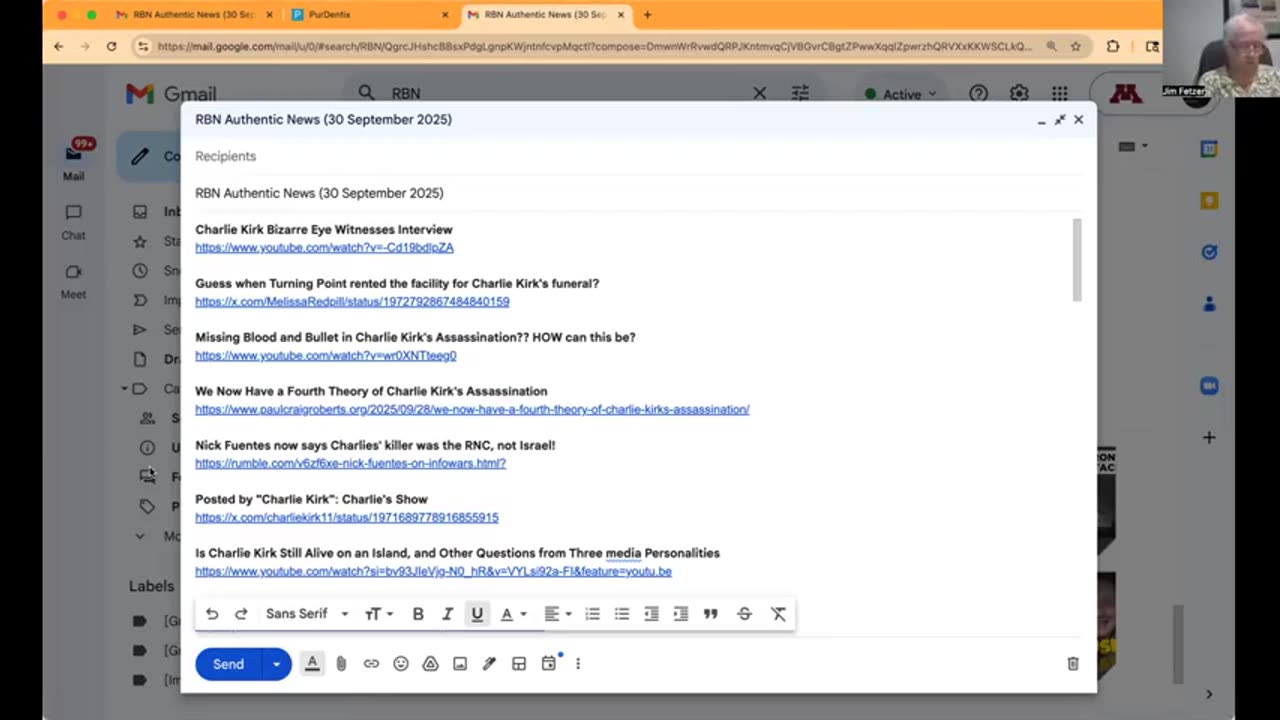Clear the RBN search query
The image size is (1280, 720).
(760, 93)
